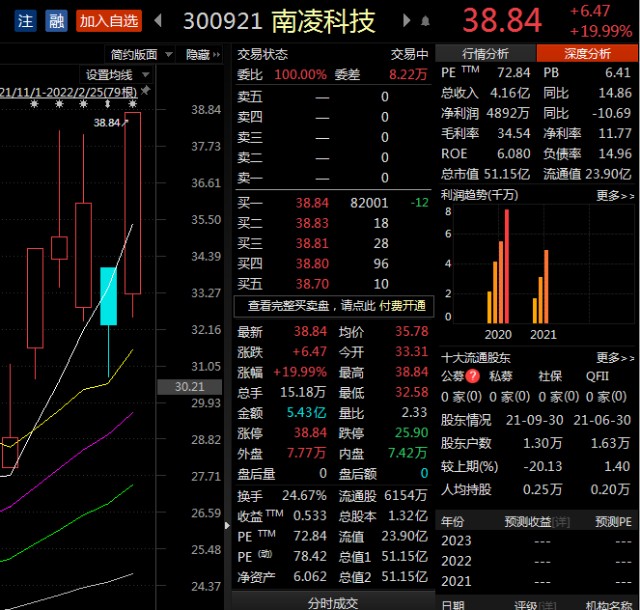
Task: Select the 社保 shareholder tab
Action: click(550, 376)
